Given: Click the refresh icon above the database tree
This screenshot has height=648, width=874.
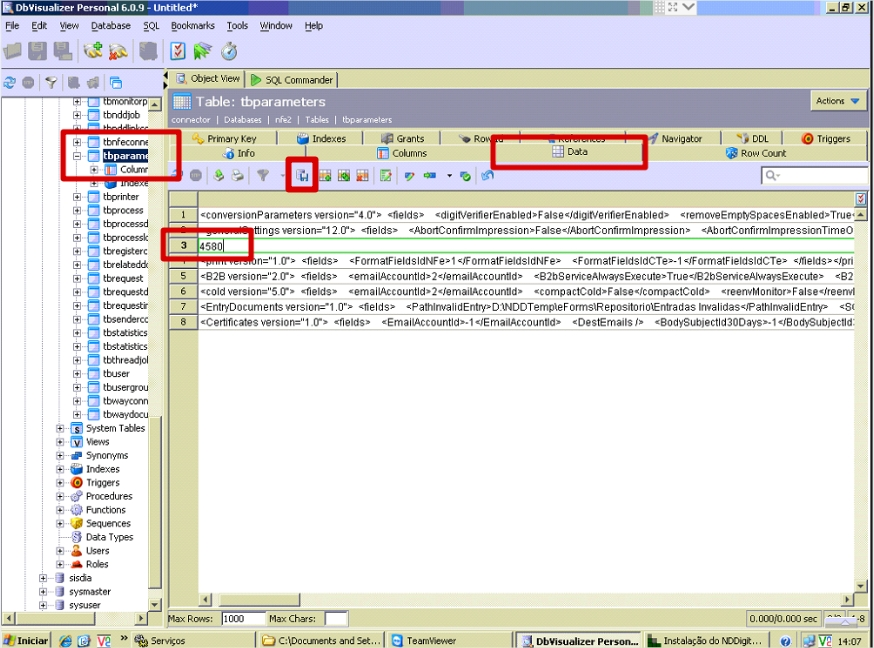Looking at the screenshot, I should tap(10, 83).
